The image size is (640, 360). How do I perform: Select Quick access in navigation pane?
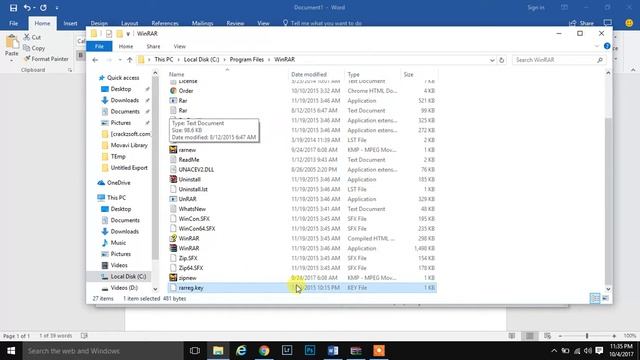tap(123, 78)
